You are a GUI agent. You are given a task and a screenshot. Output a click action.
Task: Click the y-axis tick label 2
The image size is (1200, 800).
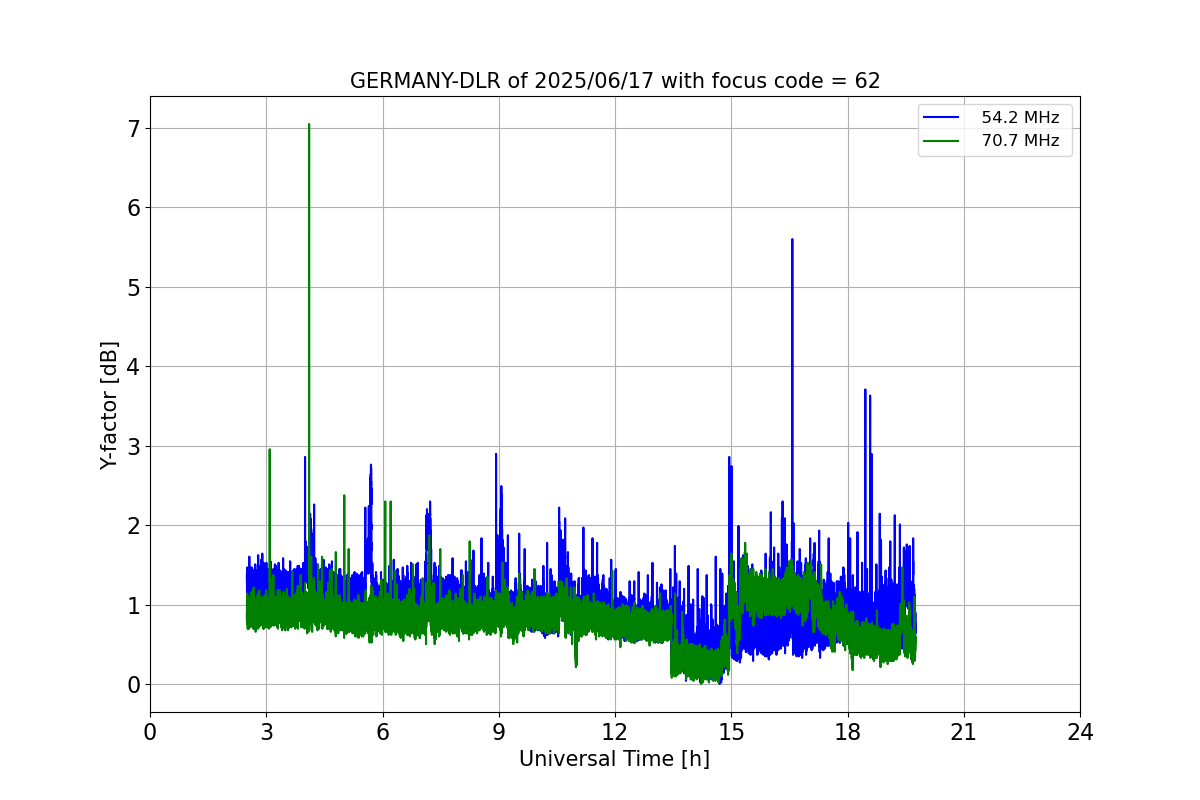point(134,526)
